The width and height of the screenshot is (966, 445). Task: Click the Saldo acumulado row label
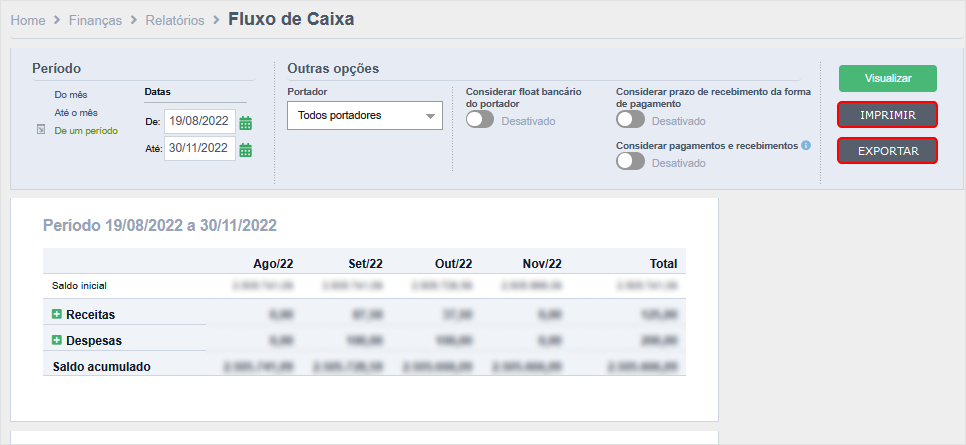[102, 367]
